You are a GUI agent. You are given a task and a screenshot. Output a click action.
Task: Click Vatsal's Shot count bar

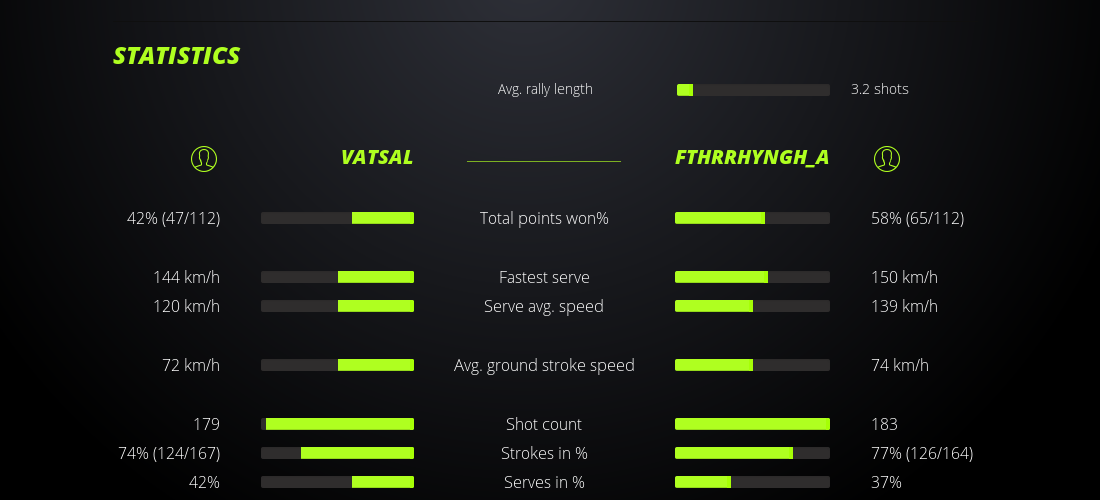[337, 424]
